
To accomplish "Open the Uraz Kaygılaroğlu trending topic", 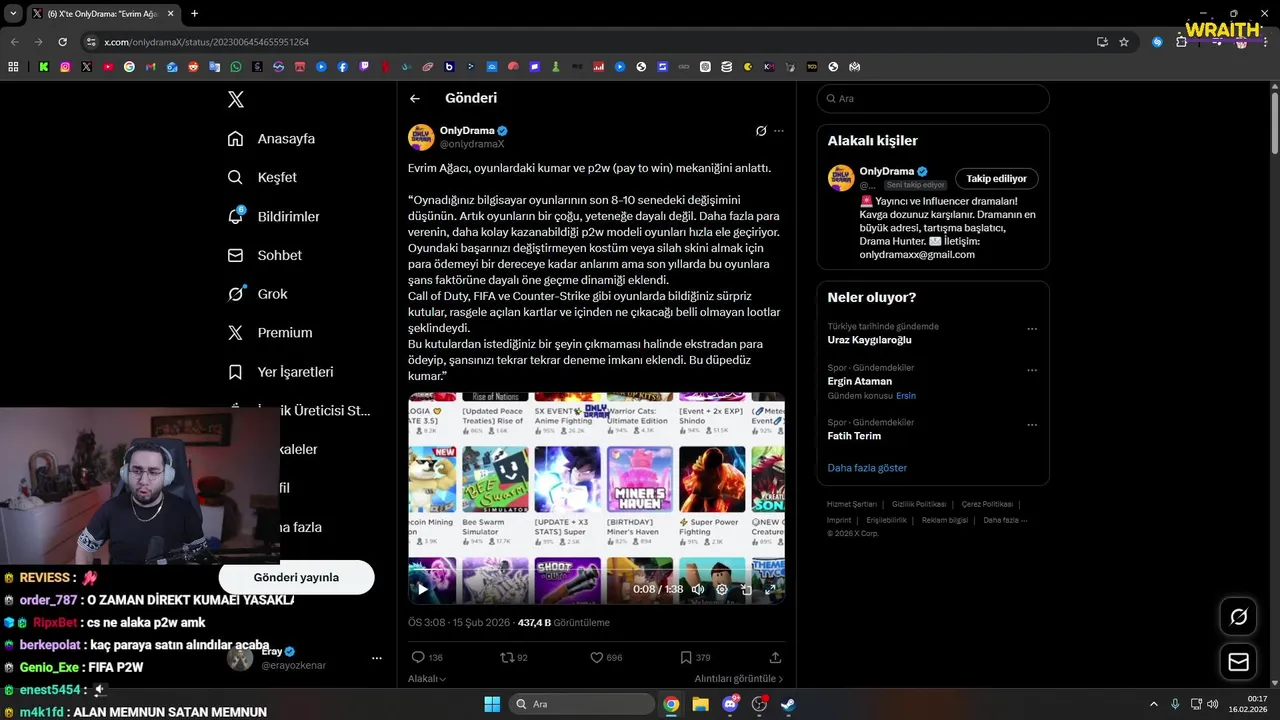I will click(869, 340).
